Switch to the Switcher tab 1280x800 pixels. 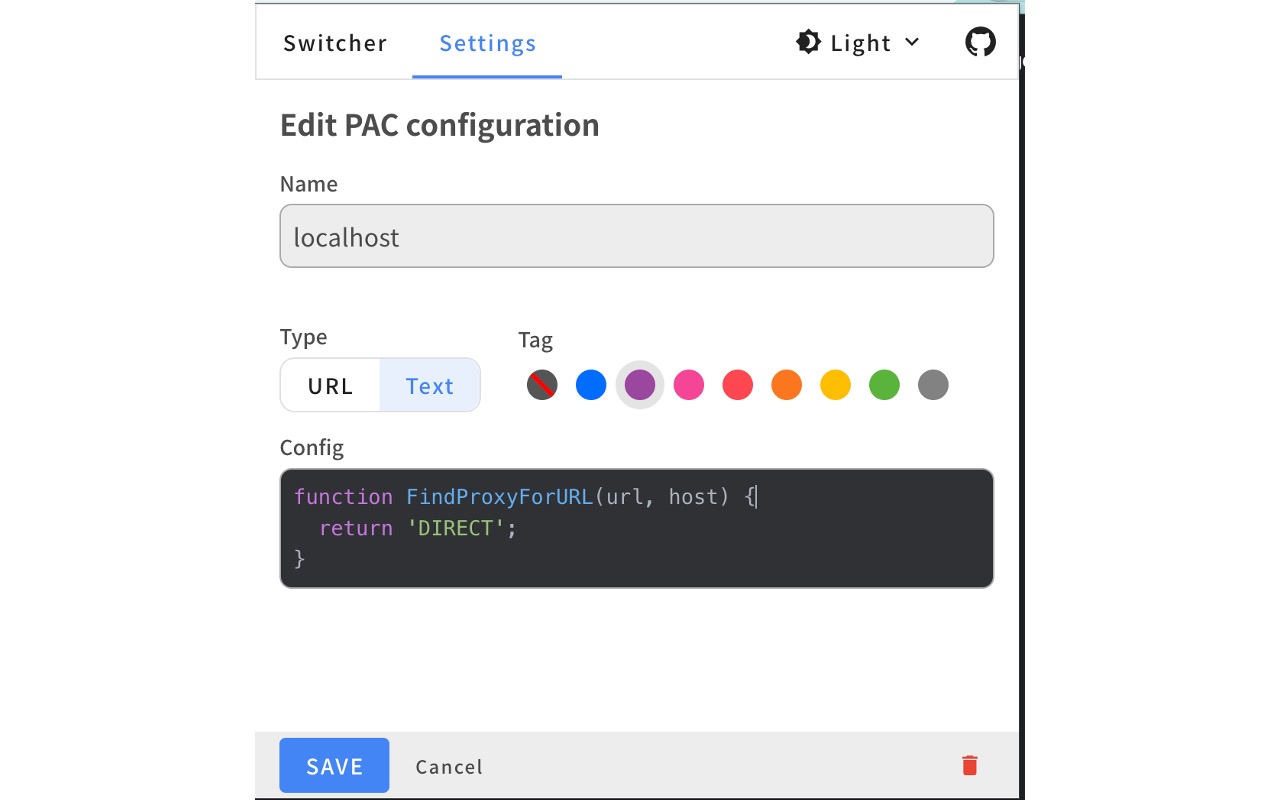coord(335,43)
